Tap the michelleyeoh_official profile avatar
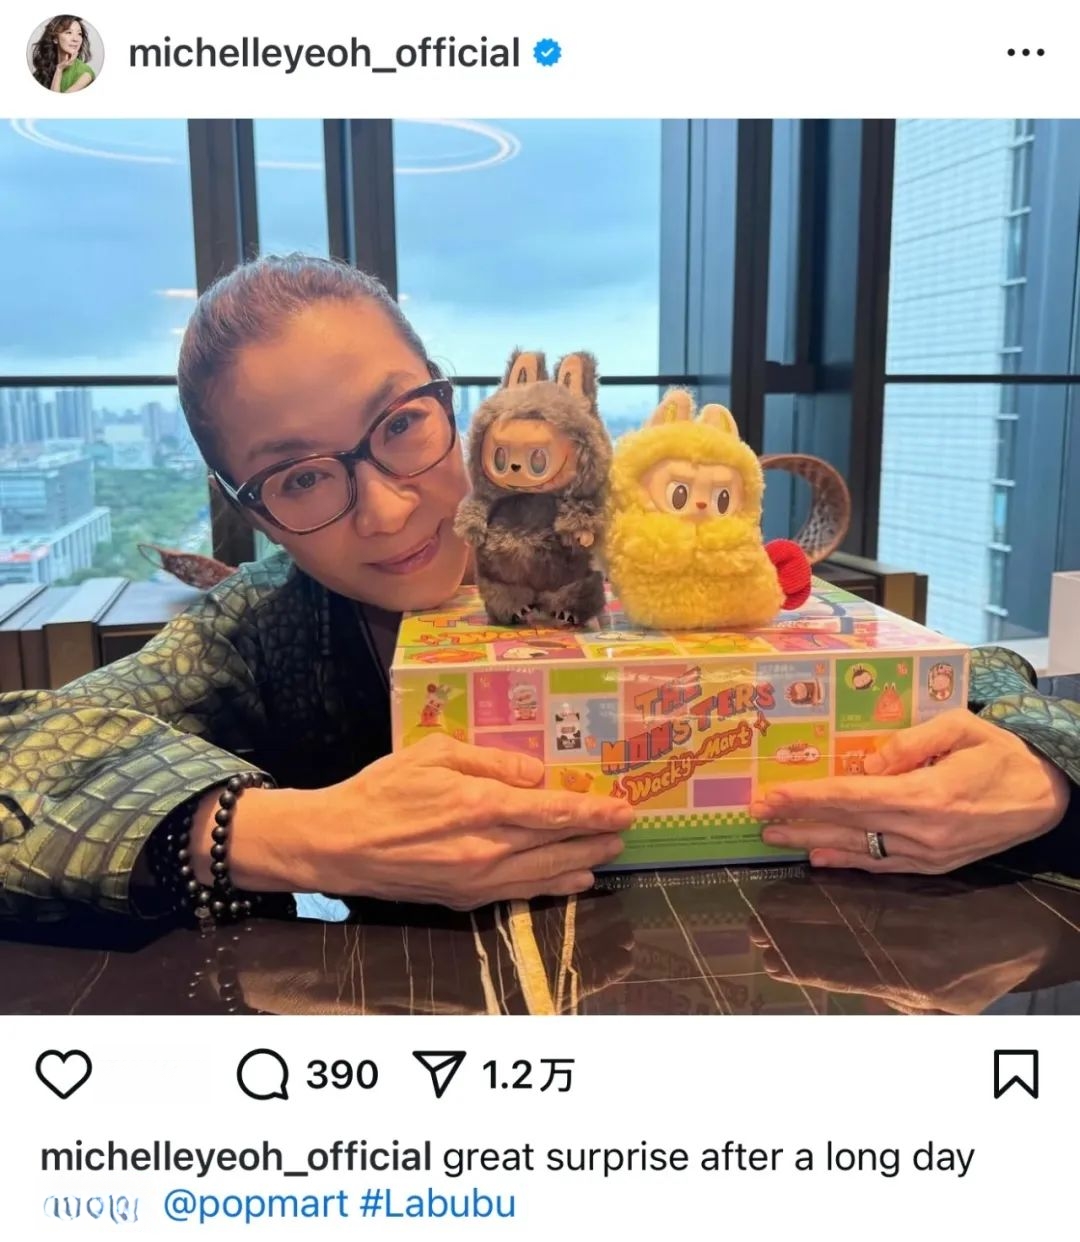 (x=65, y=53)
